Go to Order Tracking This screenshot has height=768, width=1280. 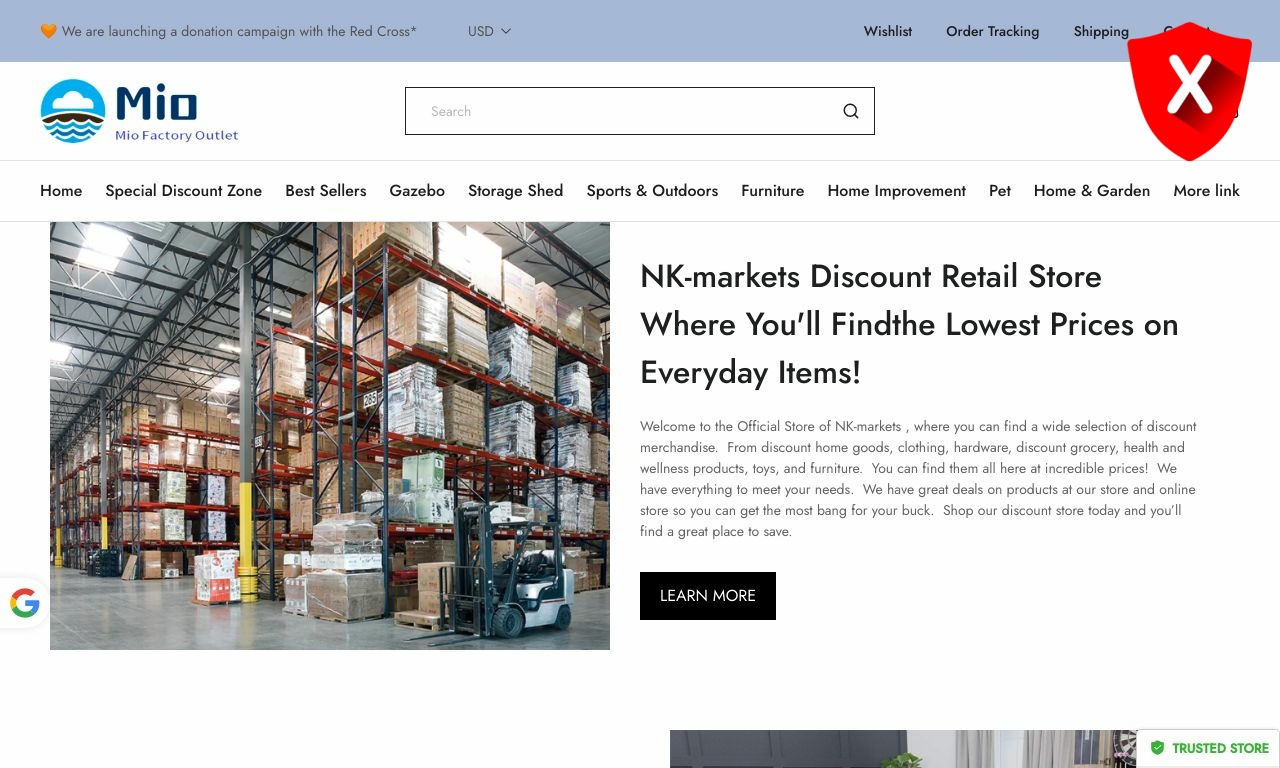pyautogui.click(x=993, y=31)
